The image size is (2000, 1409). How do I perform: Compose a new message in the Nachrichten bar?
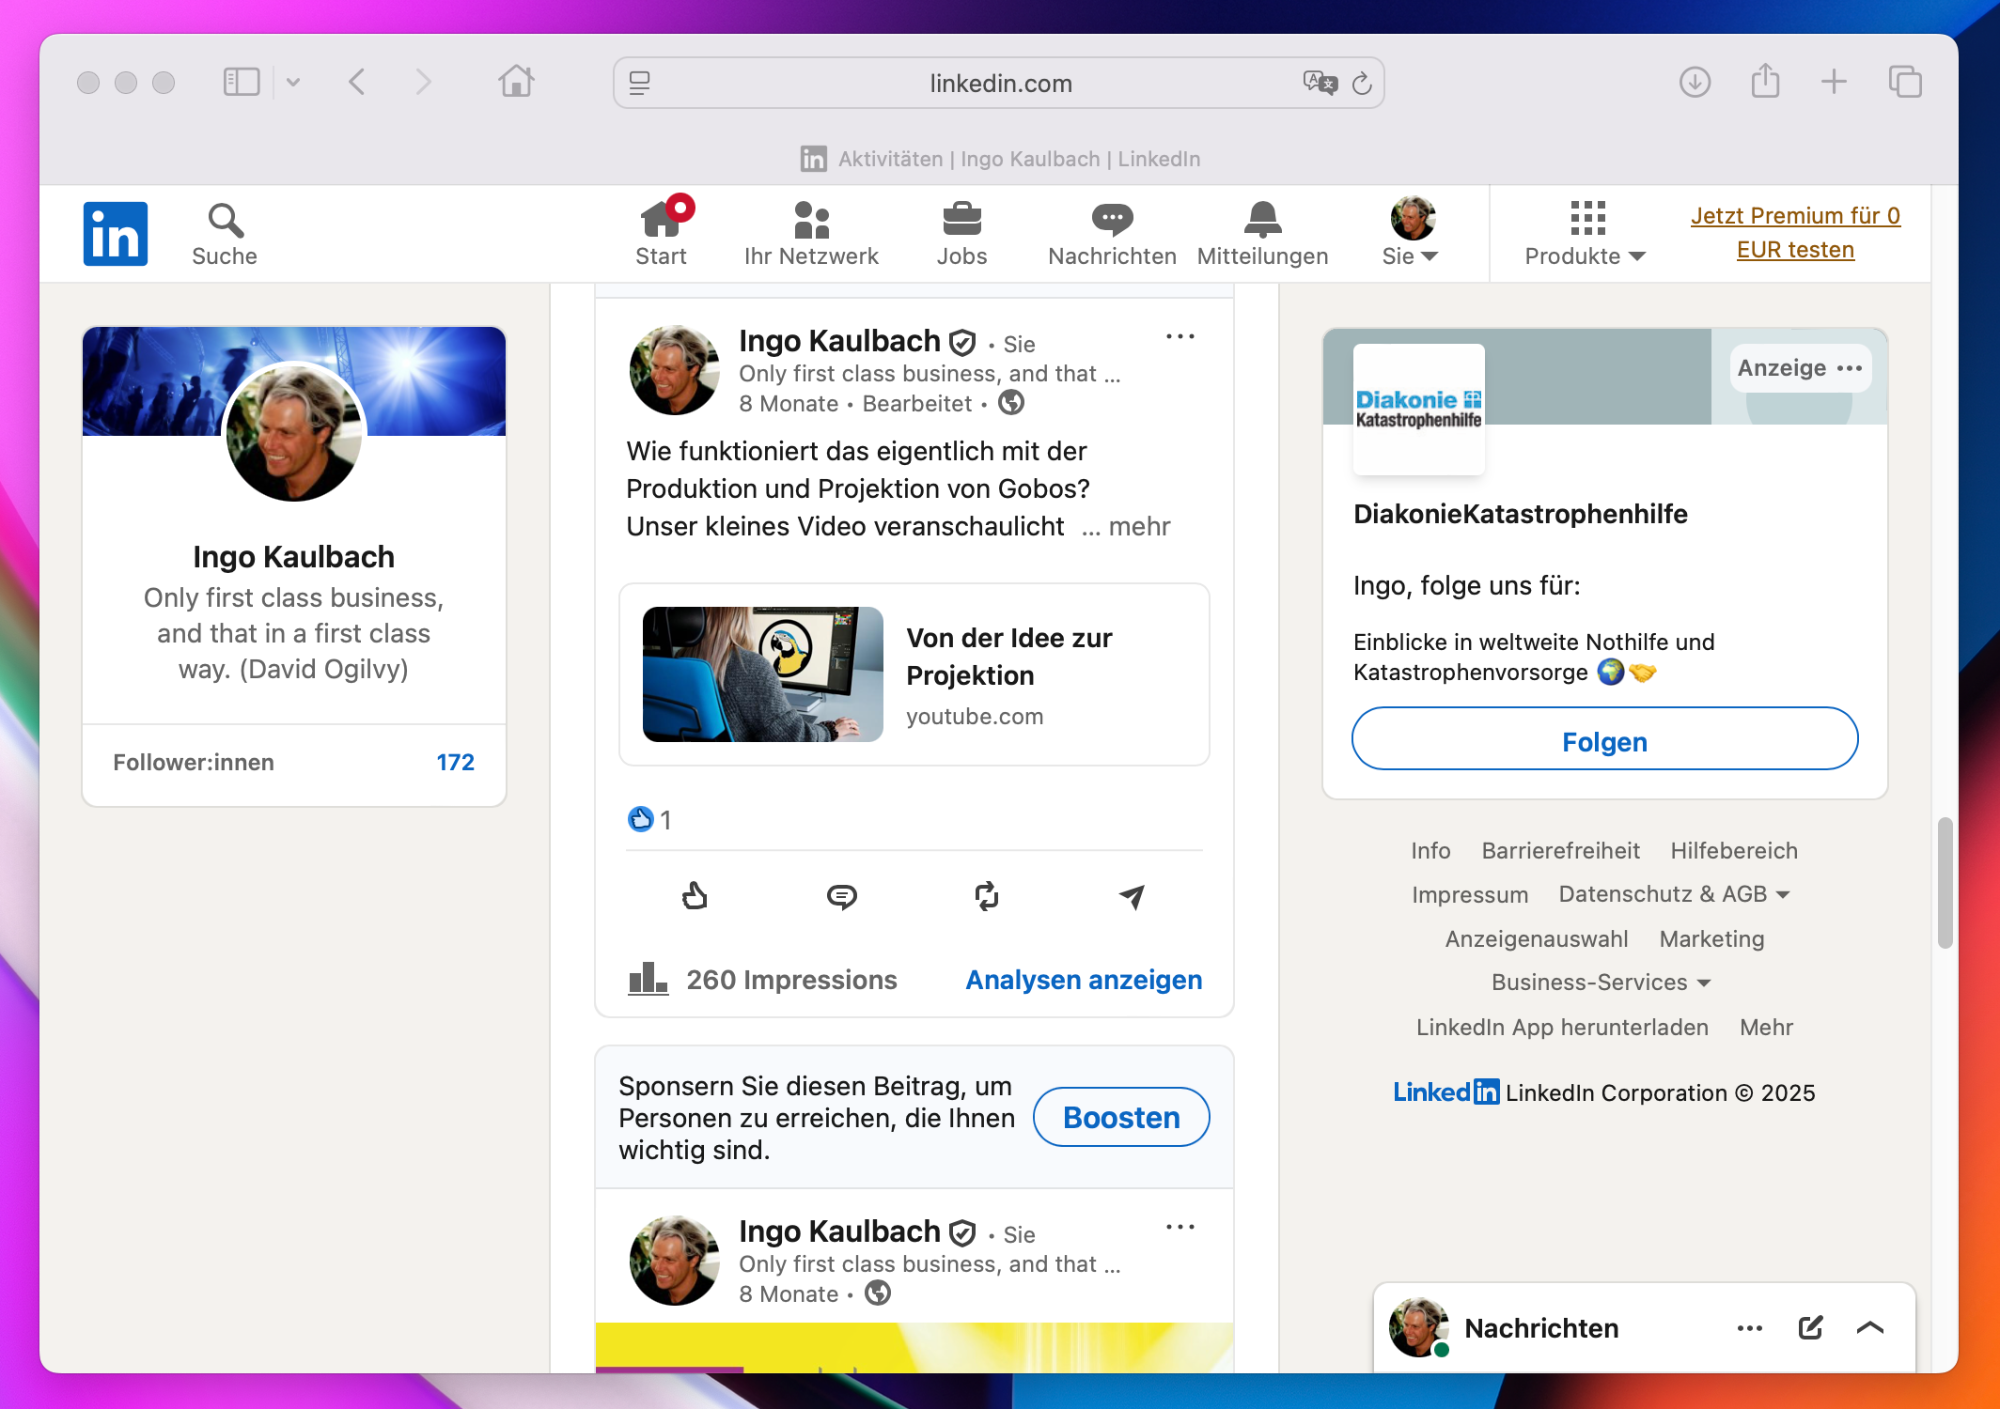click(x=1810, y=1327)
